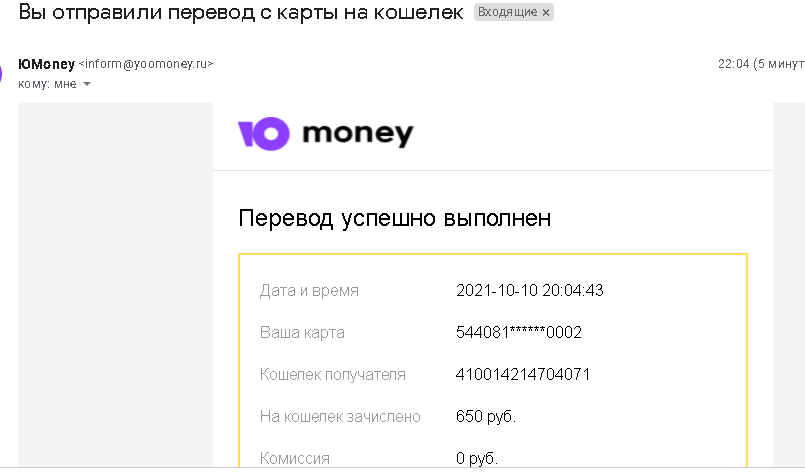The width and height of the screenshot is (805, 474).
Task: Click the Ваша карта label
Action: [302, 333]
